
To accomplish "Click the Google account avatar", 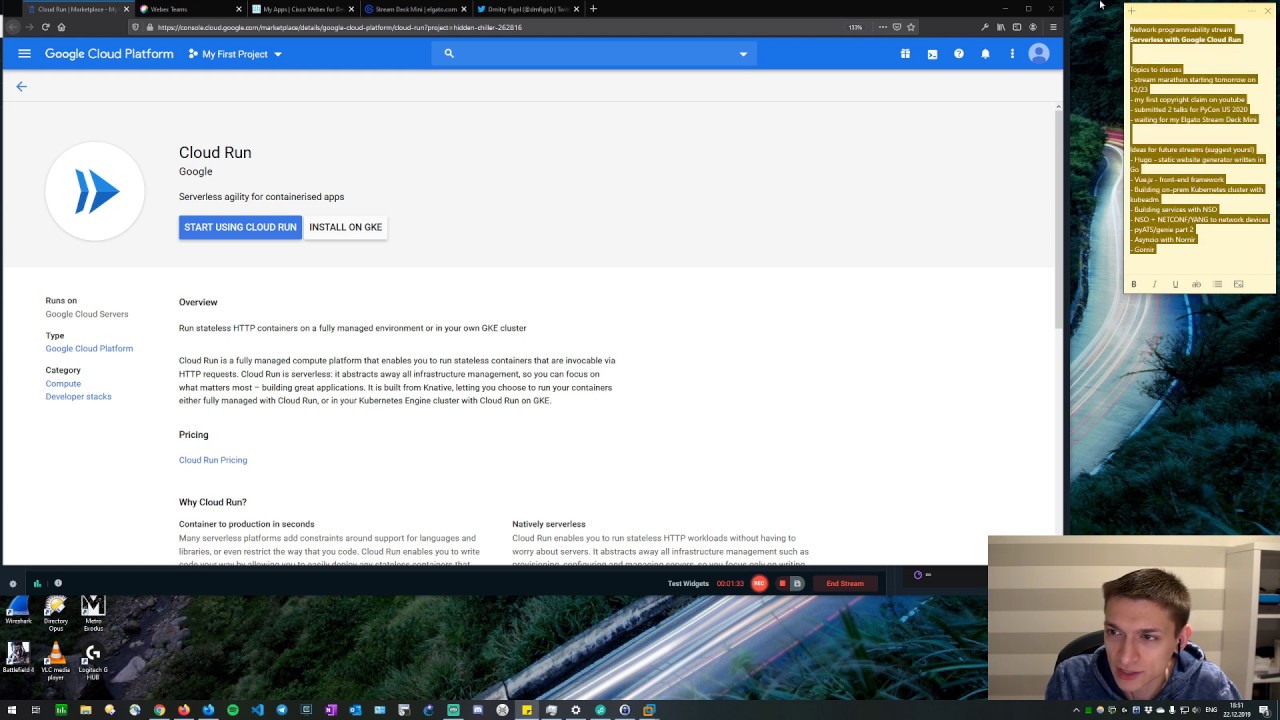I will 1039,54.
